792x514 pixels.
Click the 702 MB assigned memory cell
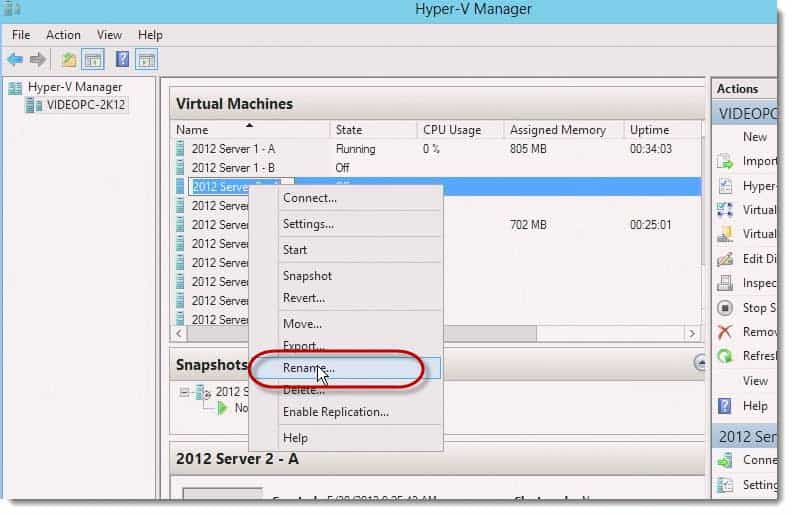528,225
